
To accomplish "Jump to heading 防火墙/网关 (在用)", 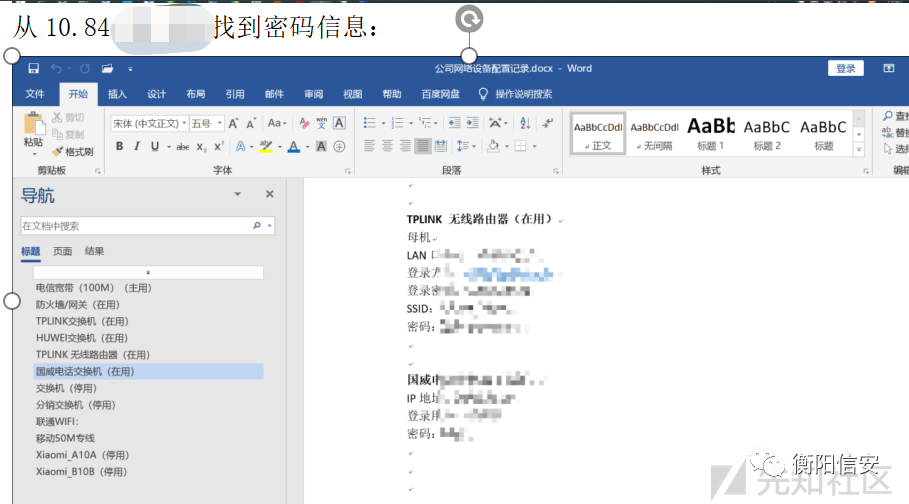I will (x=78, y=304).
